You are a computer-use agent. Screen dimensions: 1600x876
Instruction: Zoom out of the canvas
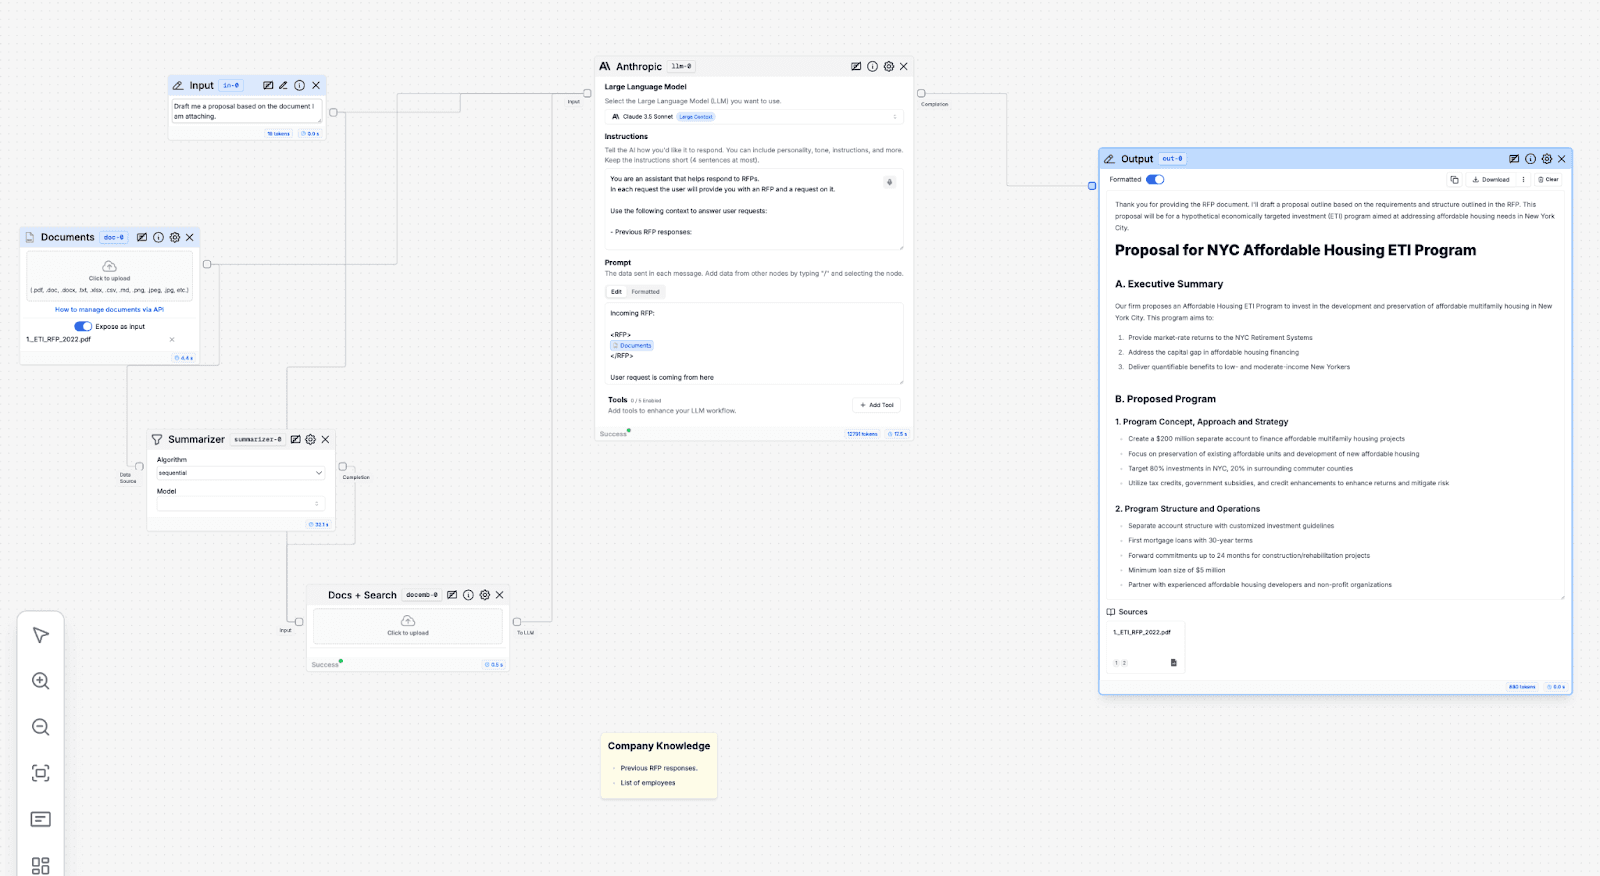[41, 727]
